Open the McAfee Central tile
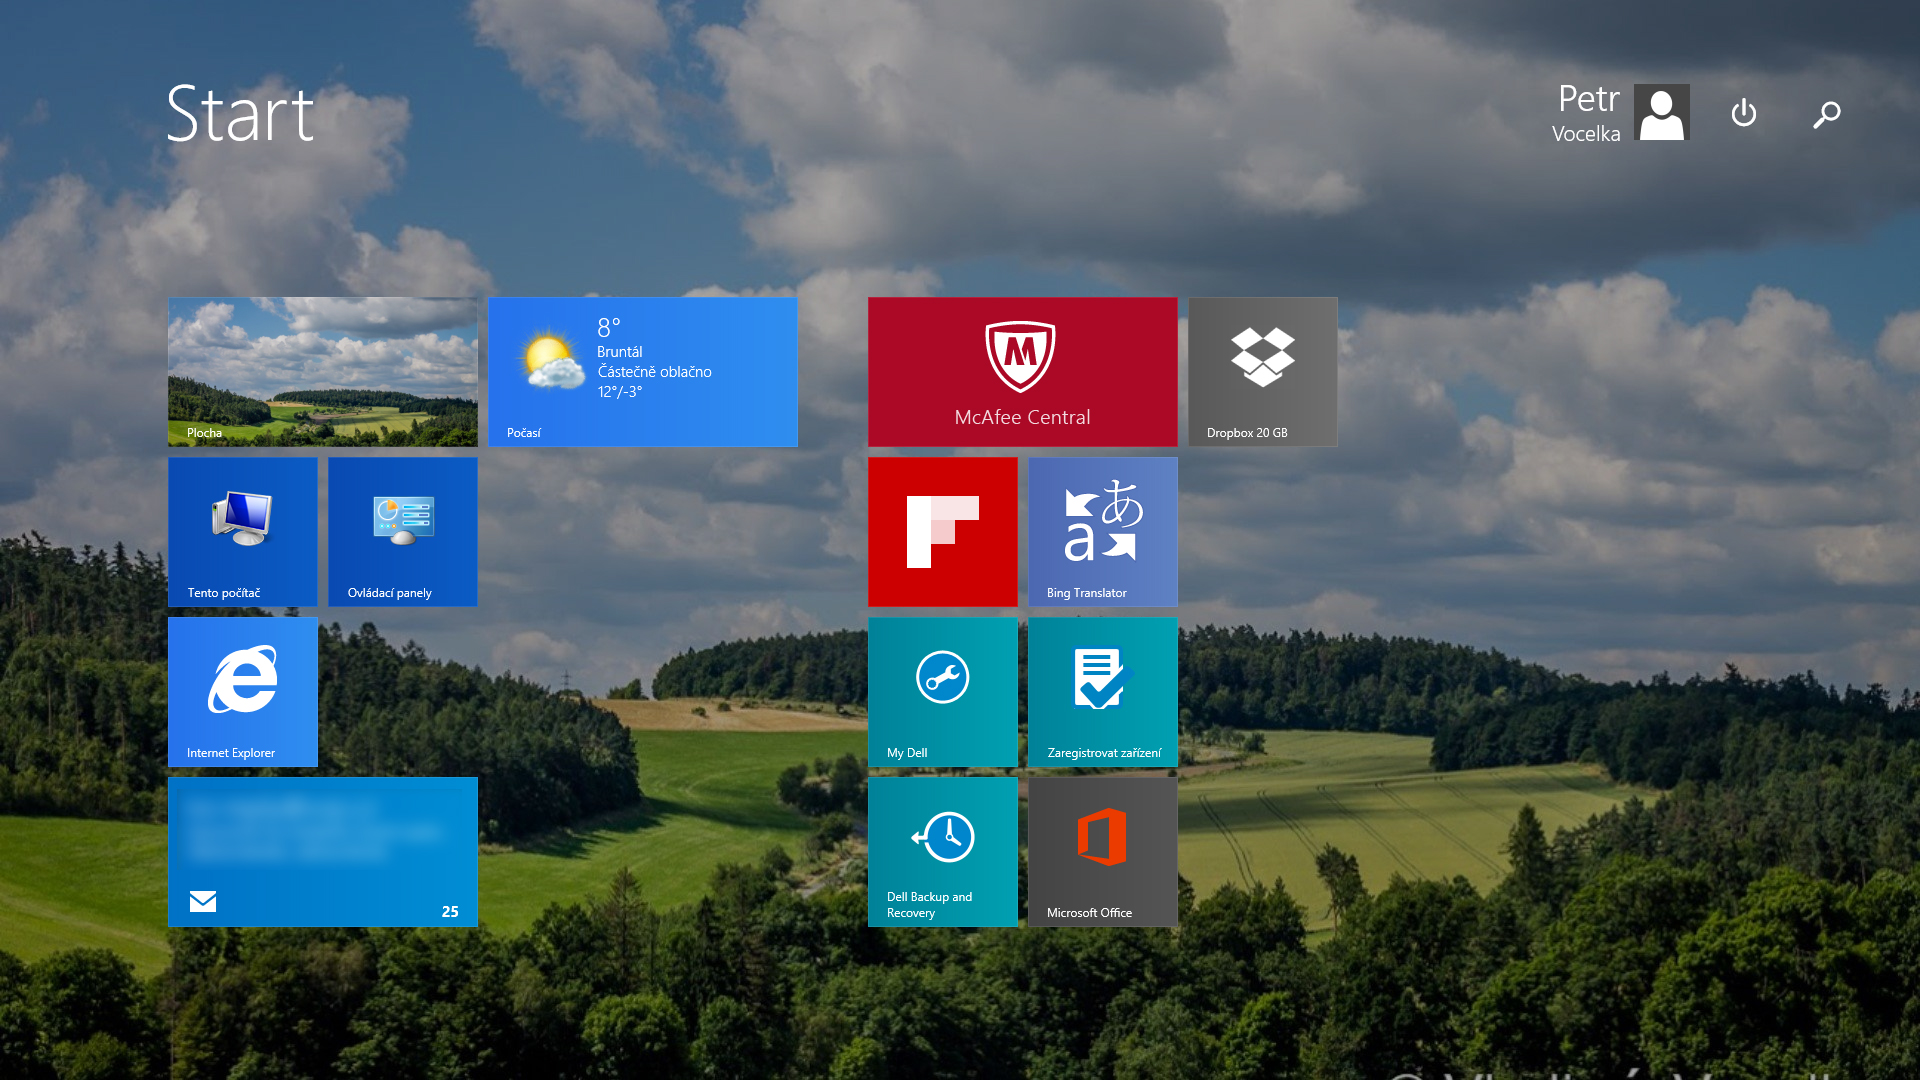The height and width of the screenshot is (1080, 1920). pyautogui.click(x=1022, y=371)
